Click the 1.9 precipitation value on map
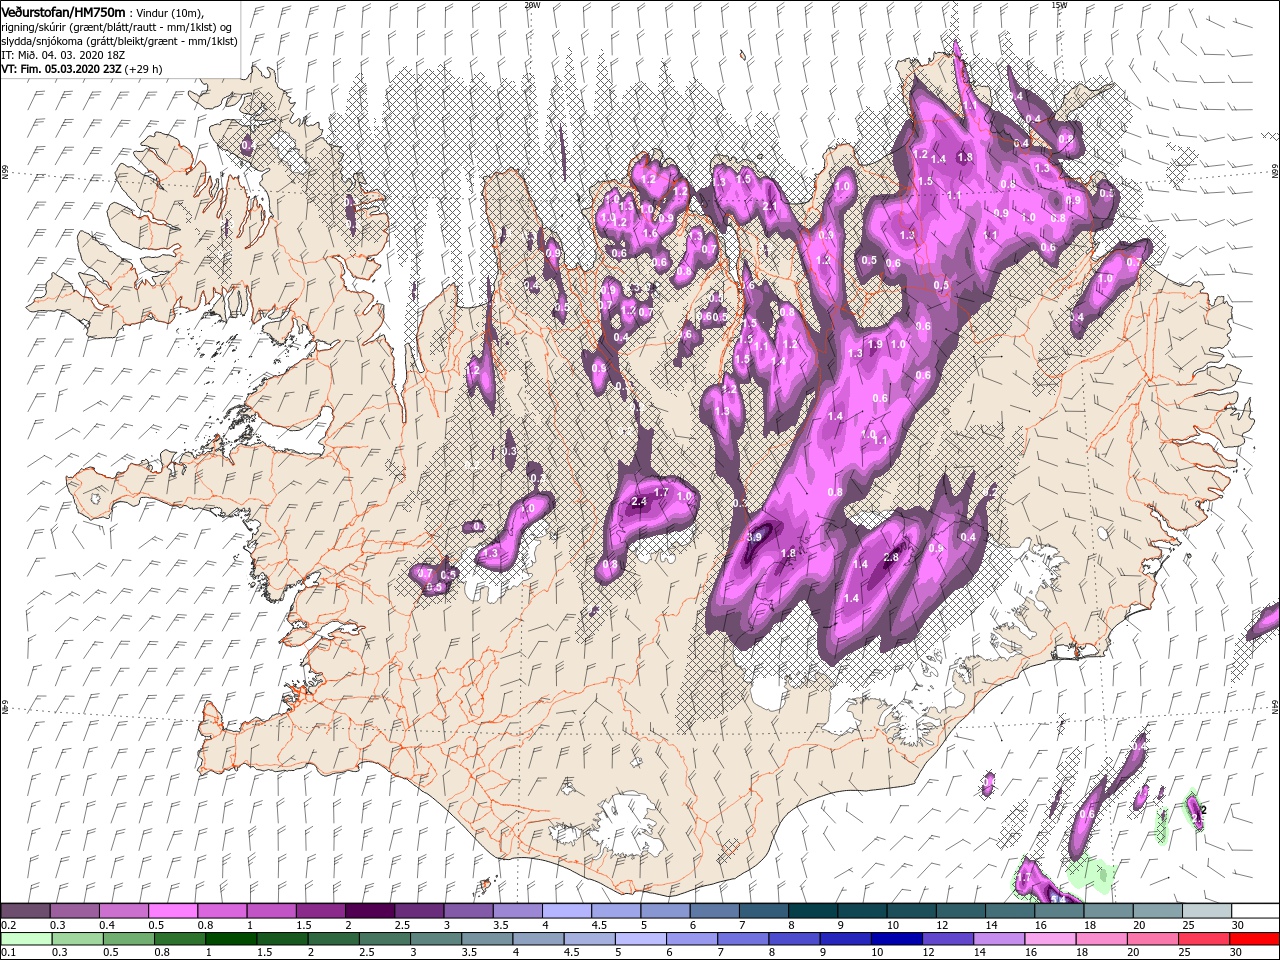This screenshot has width=1280, height=960. click(875, 344)
